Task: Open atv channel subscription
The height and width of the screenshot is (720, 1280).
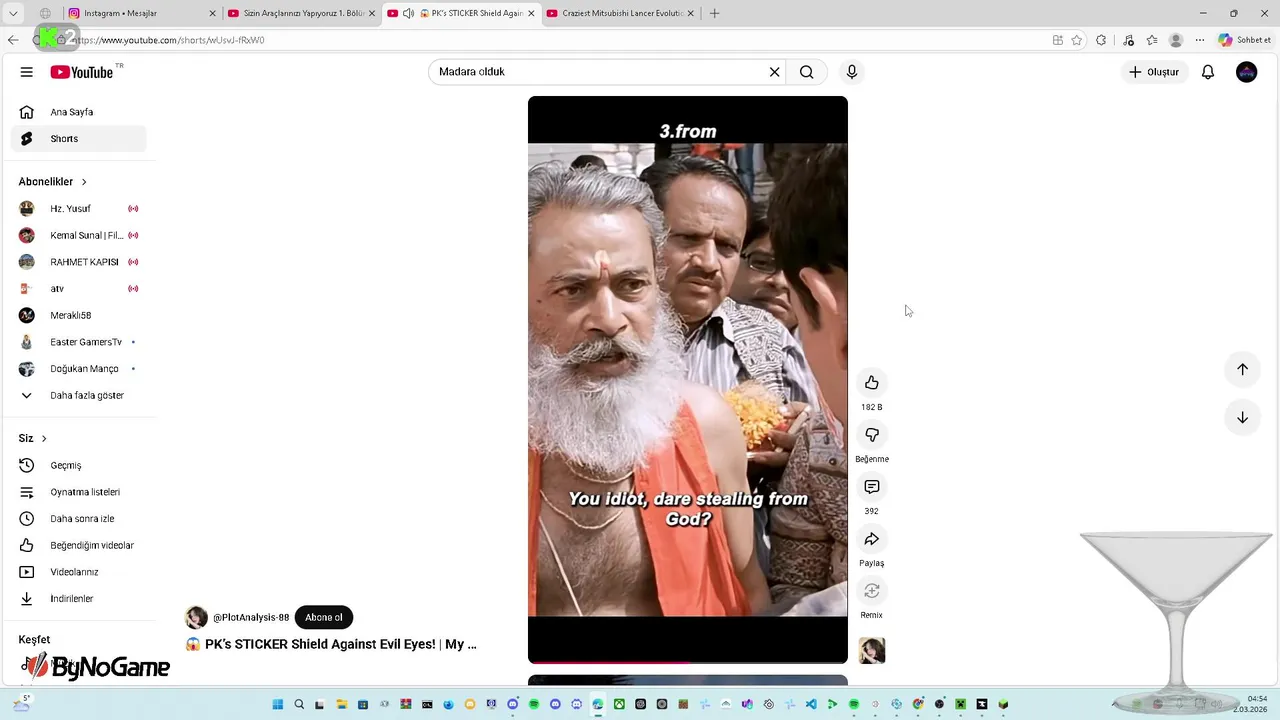Action: pyautogui.click(x=78, y=289)
